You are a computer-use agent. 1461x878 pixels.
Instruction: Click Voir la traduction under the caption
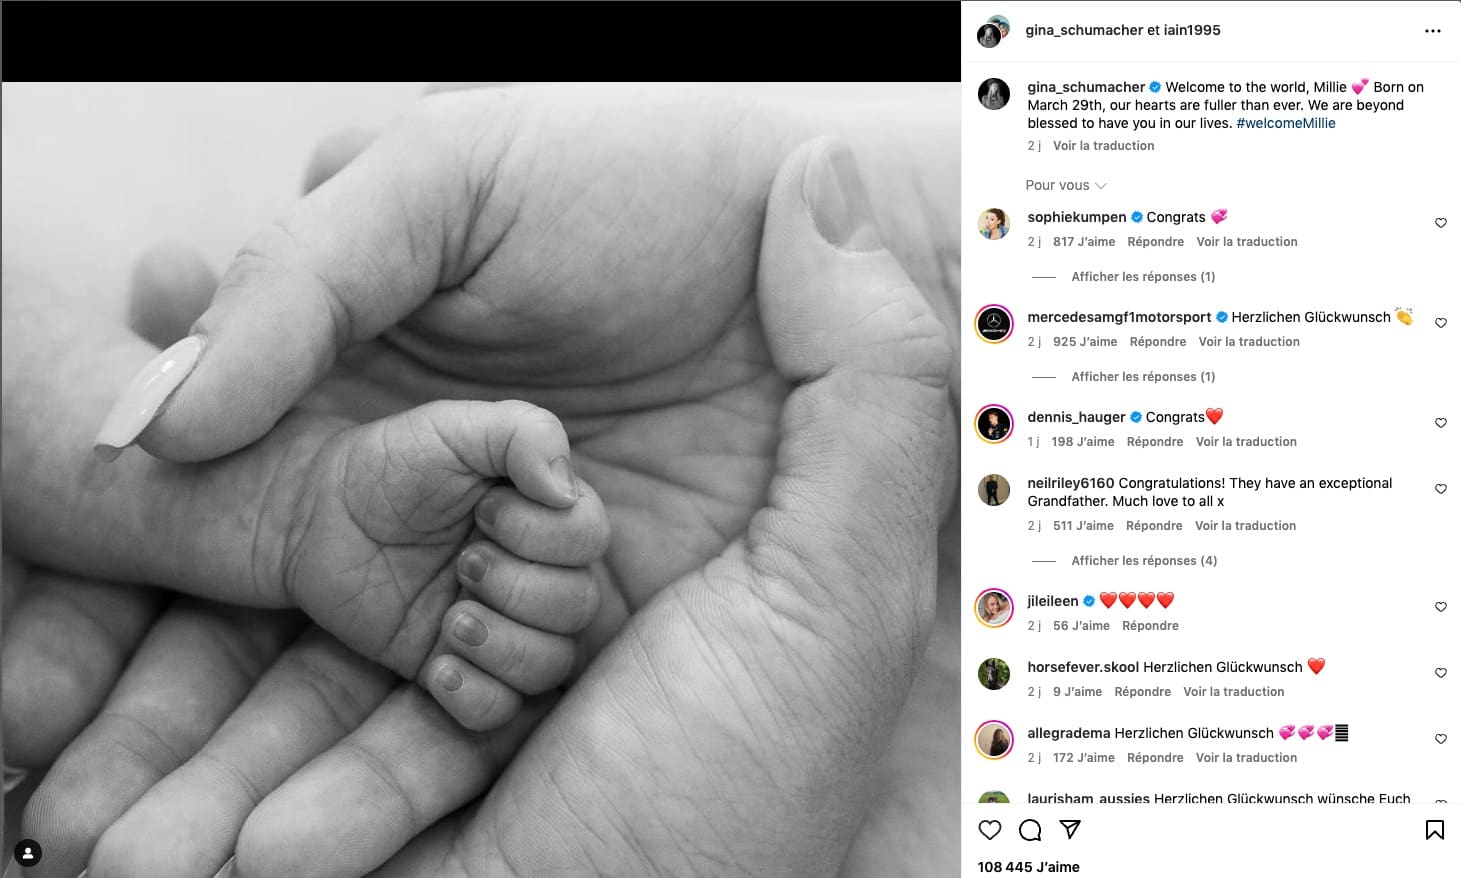tap(1103, 146)
